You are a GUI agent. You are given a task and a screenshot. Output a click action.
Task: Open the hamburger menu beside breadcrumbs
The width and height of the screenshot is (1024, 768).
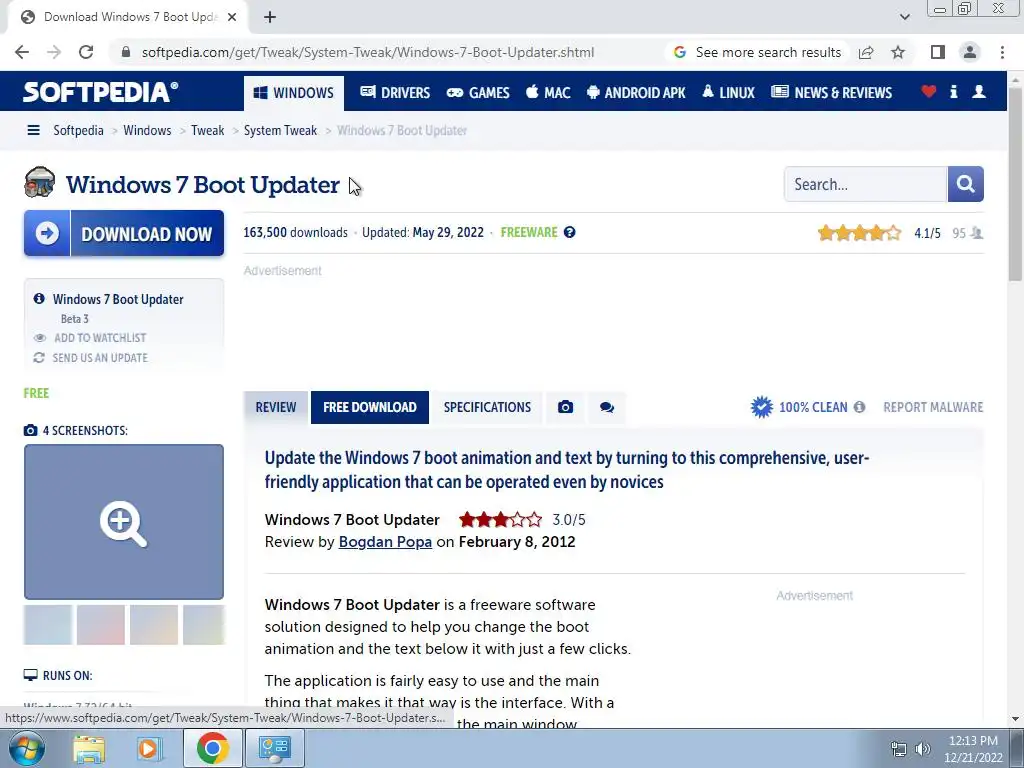tap(33, 131)
